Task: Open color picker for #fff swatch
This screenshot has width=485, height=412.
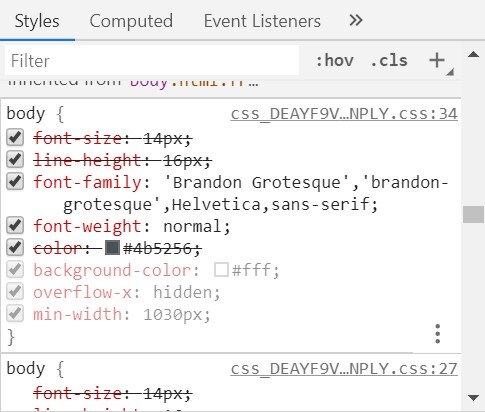Action: 221,270
